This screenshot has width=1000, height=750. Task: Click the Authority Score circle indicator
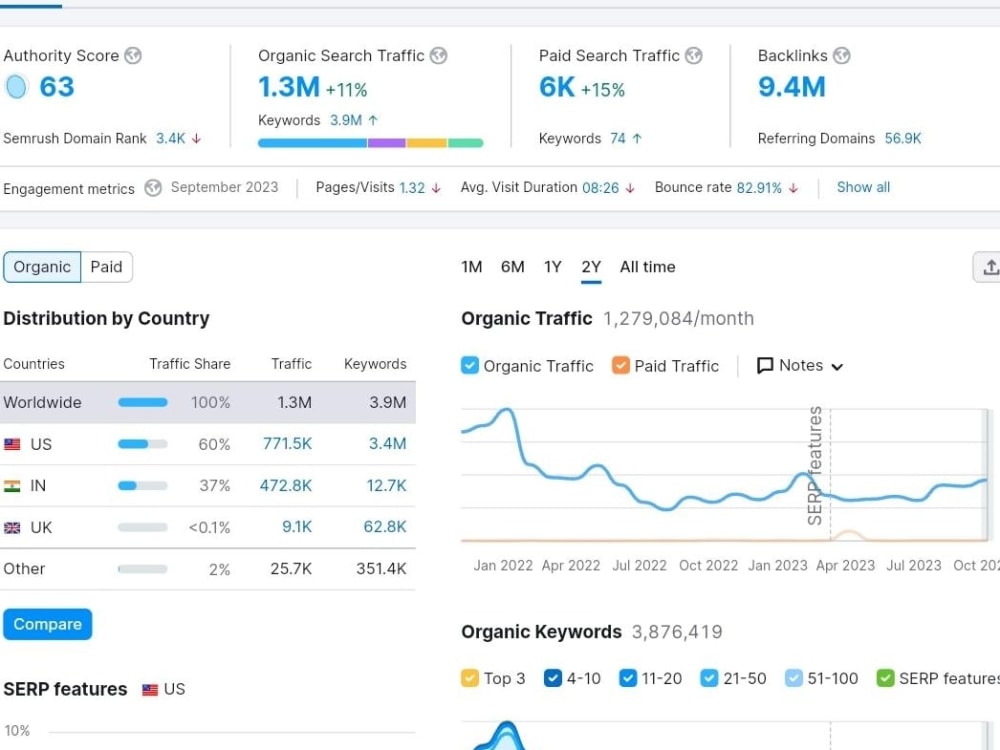pyautogui.click(x=17, y=87)
